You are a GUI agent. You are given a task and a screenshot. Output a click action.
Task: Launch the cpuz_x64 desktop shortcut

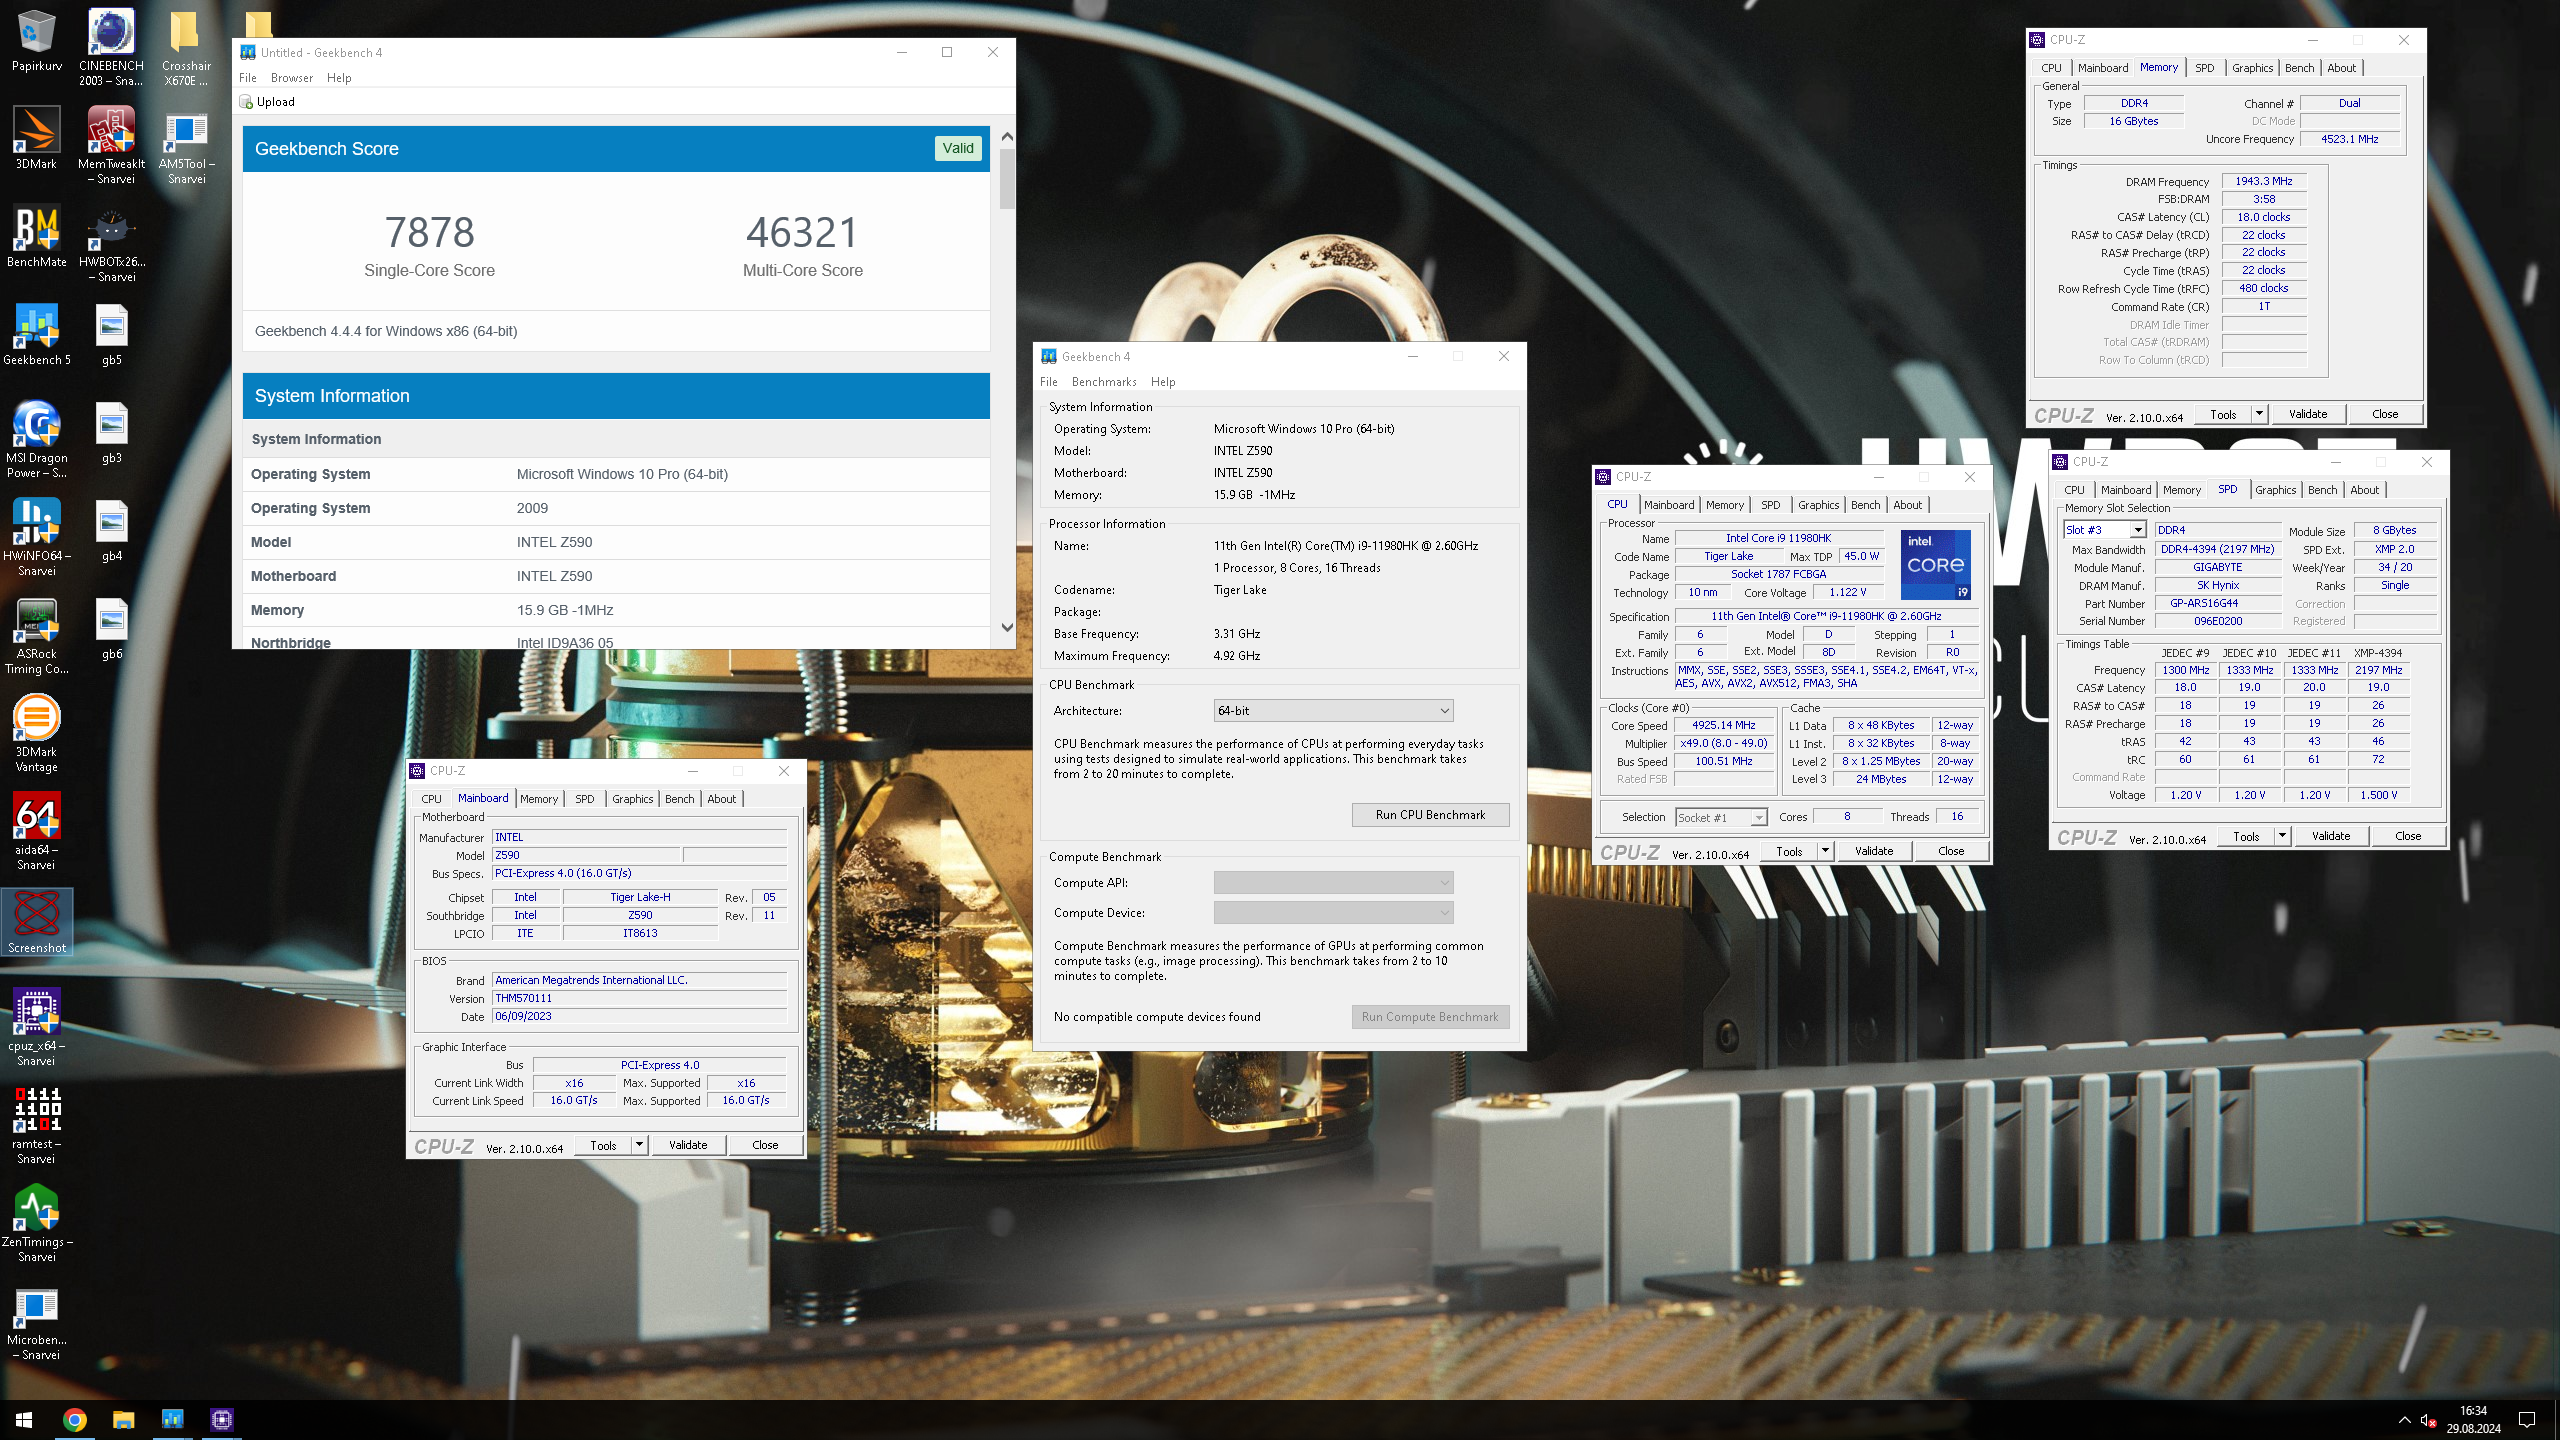(x=36, y=1026)
